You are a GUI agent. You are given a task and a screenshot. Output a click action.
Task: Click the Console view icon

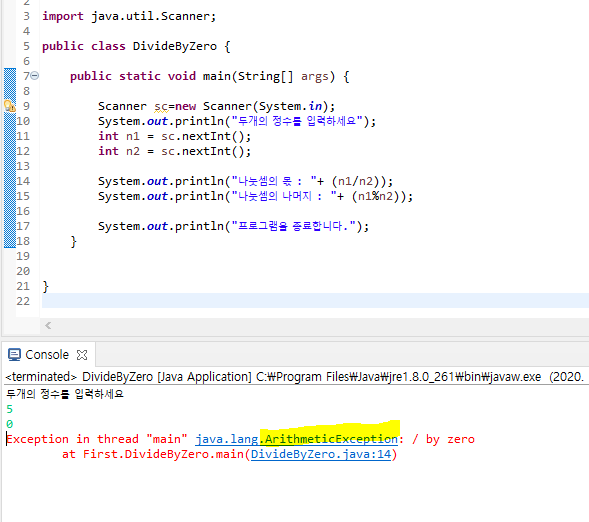click(14, 355)
